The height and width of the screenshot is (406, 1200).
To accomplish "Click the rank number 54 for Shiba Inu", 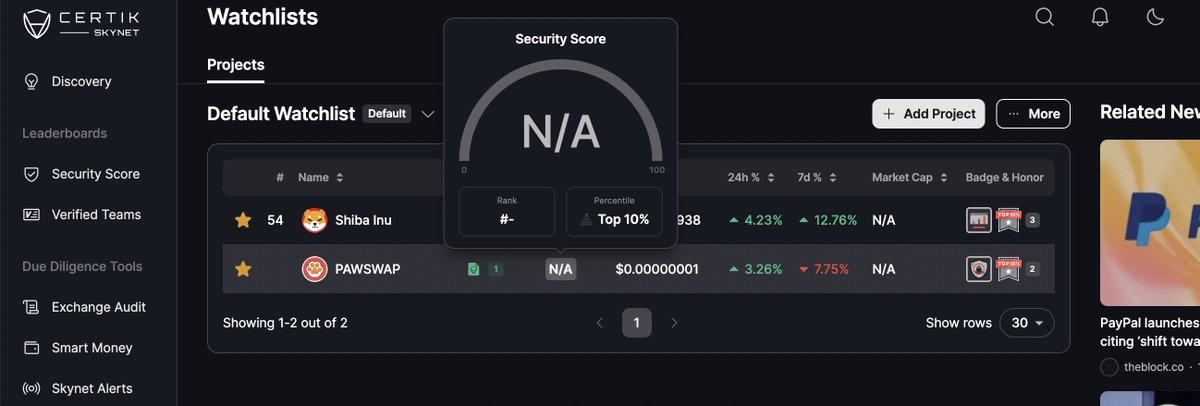I will (275, 220).
